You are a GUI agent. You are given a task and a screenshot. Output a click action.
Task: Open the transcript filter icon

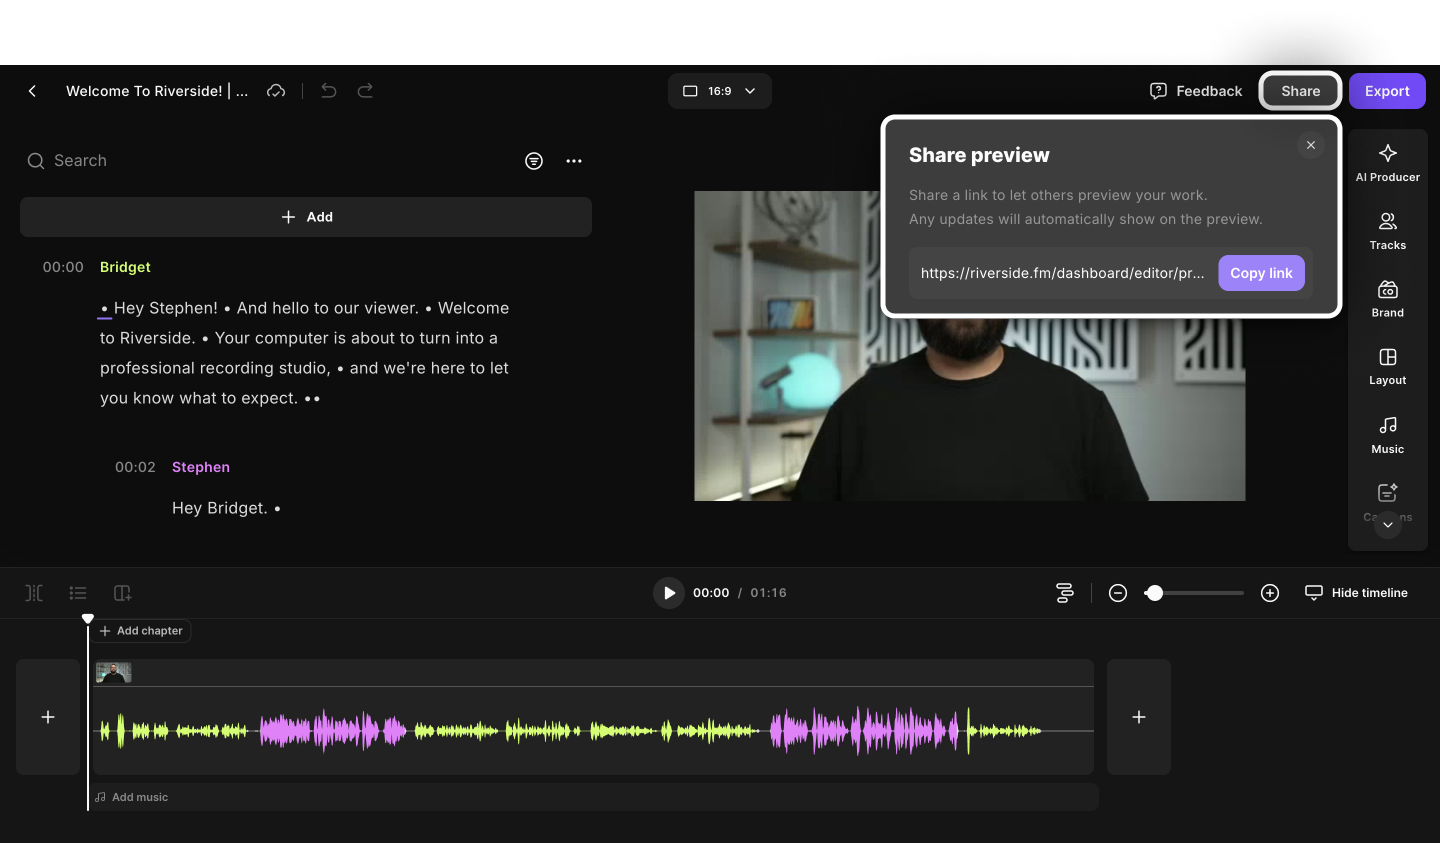point(534,161)
